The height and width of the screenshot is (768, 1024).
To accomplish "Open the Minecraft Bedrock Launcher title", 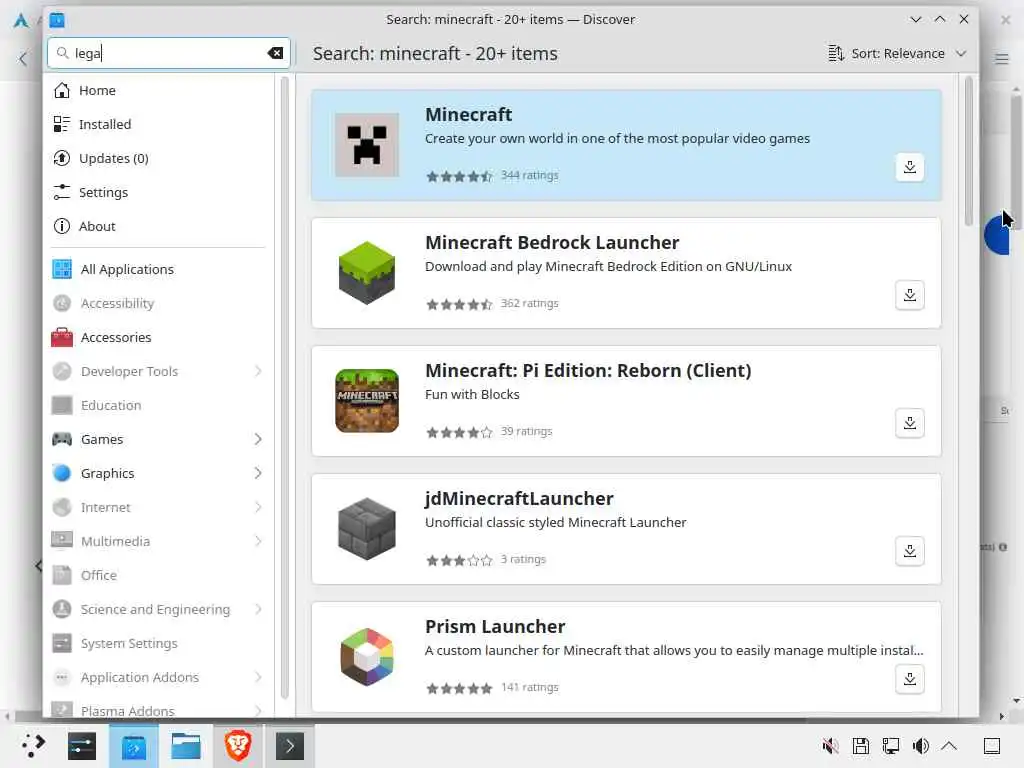I will [x=552, y=242].
